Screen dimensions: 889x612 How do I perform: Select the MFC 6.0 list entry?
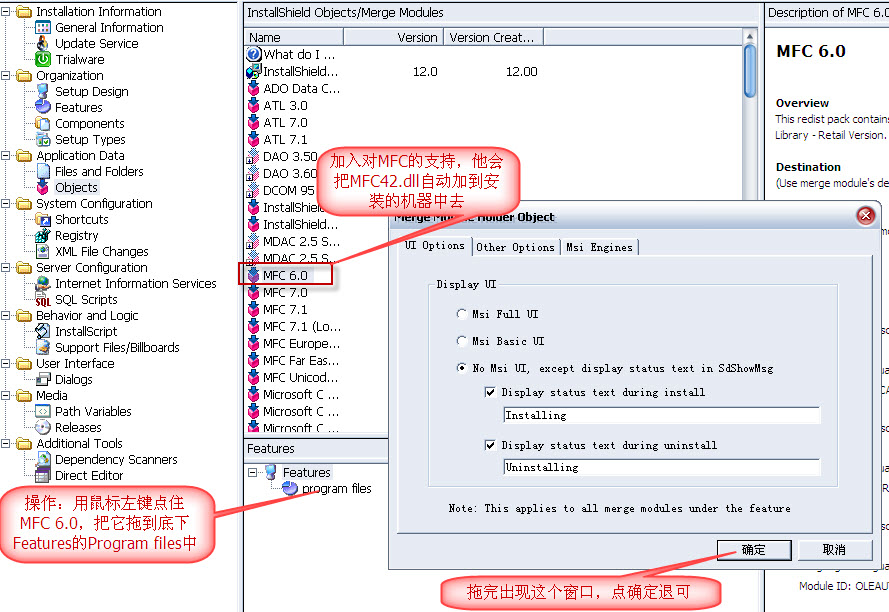pos(285,276)
